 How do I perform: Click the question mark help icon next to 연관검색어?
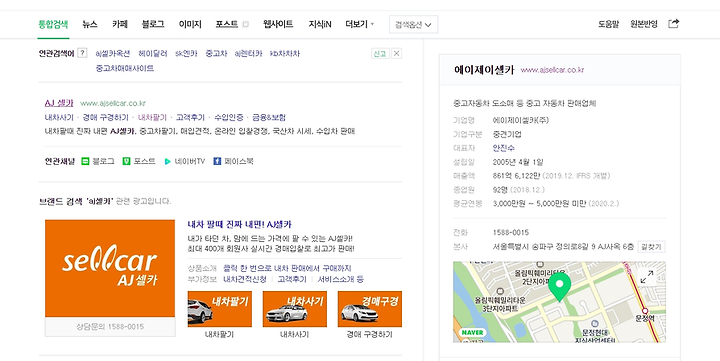(x=82, y=53)
